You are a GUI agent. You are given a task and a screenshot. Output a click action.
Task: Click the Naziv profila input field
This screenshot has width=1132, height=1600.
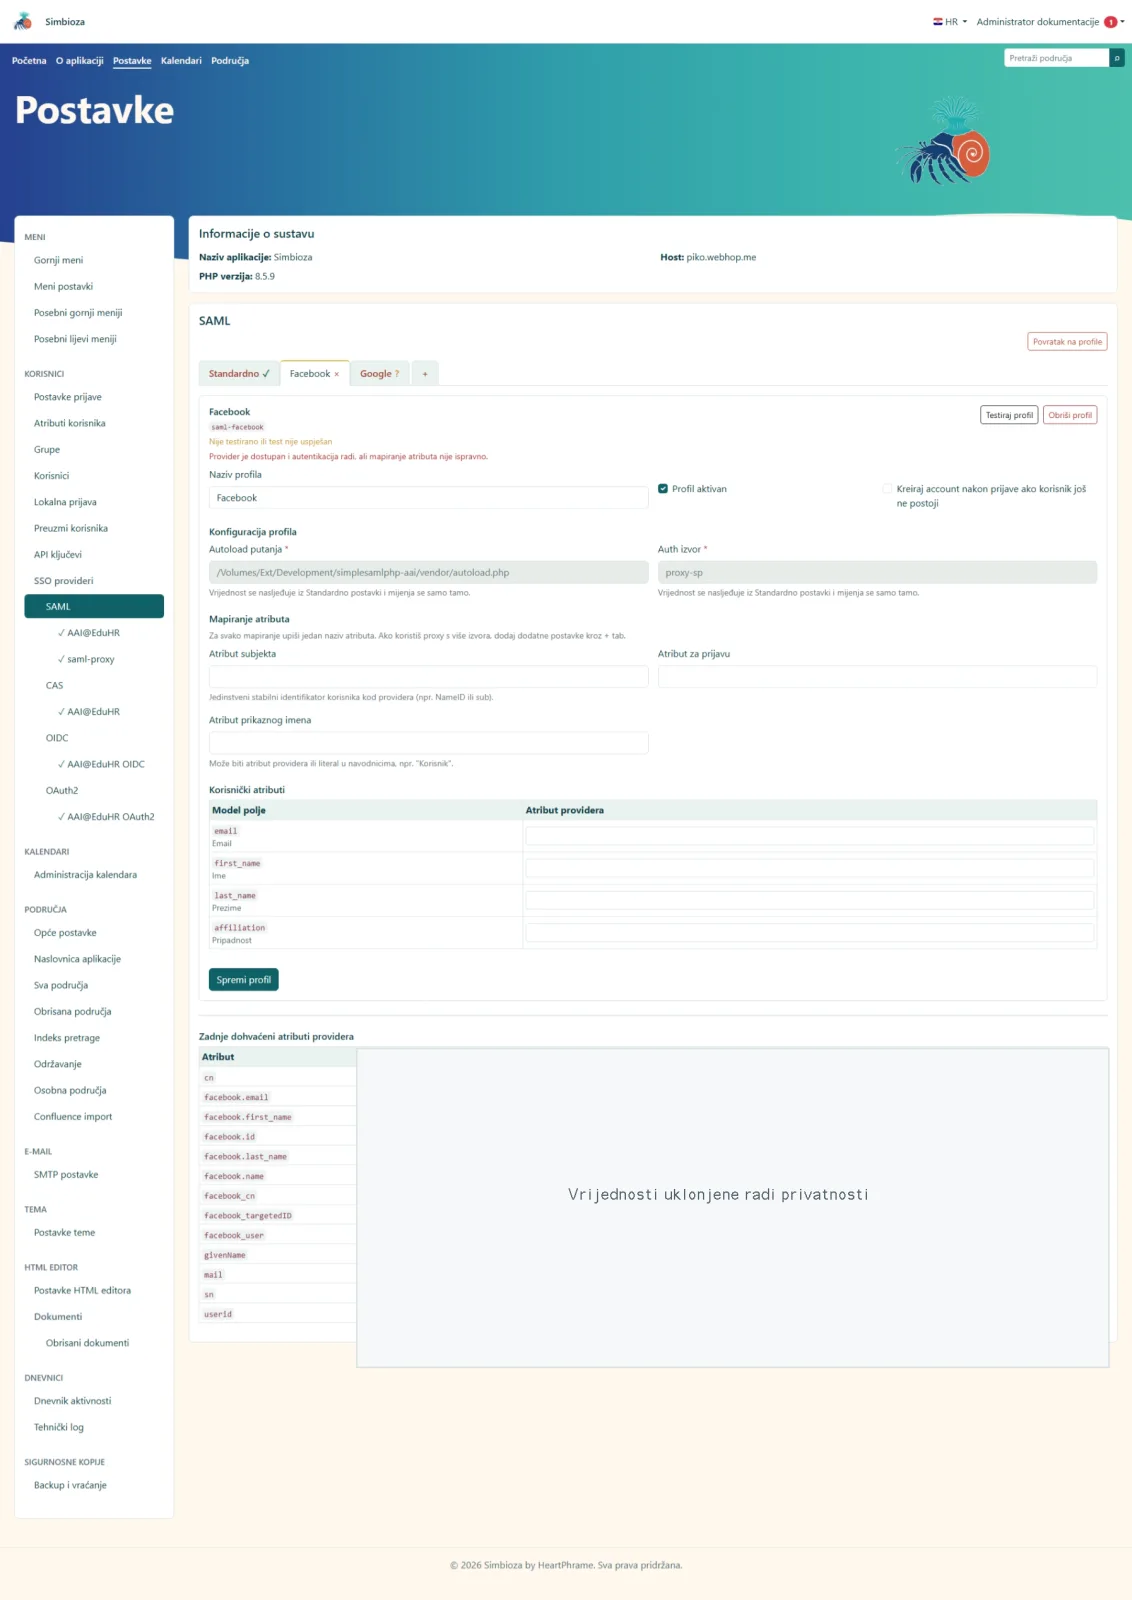(428, 498)
